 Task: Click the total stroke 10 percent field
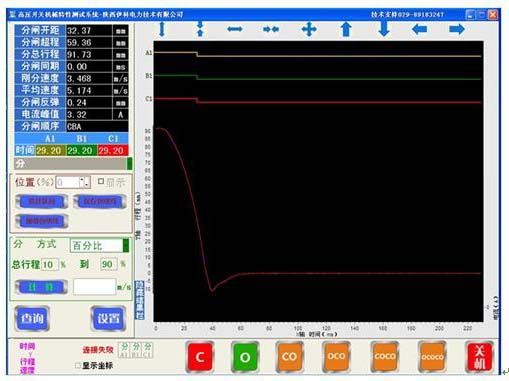(49, 265)
